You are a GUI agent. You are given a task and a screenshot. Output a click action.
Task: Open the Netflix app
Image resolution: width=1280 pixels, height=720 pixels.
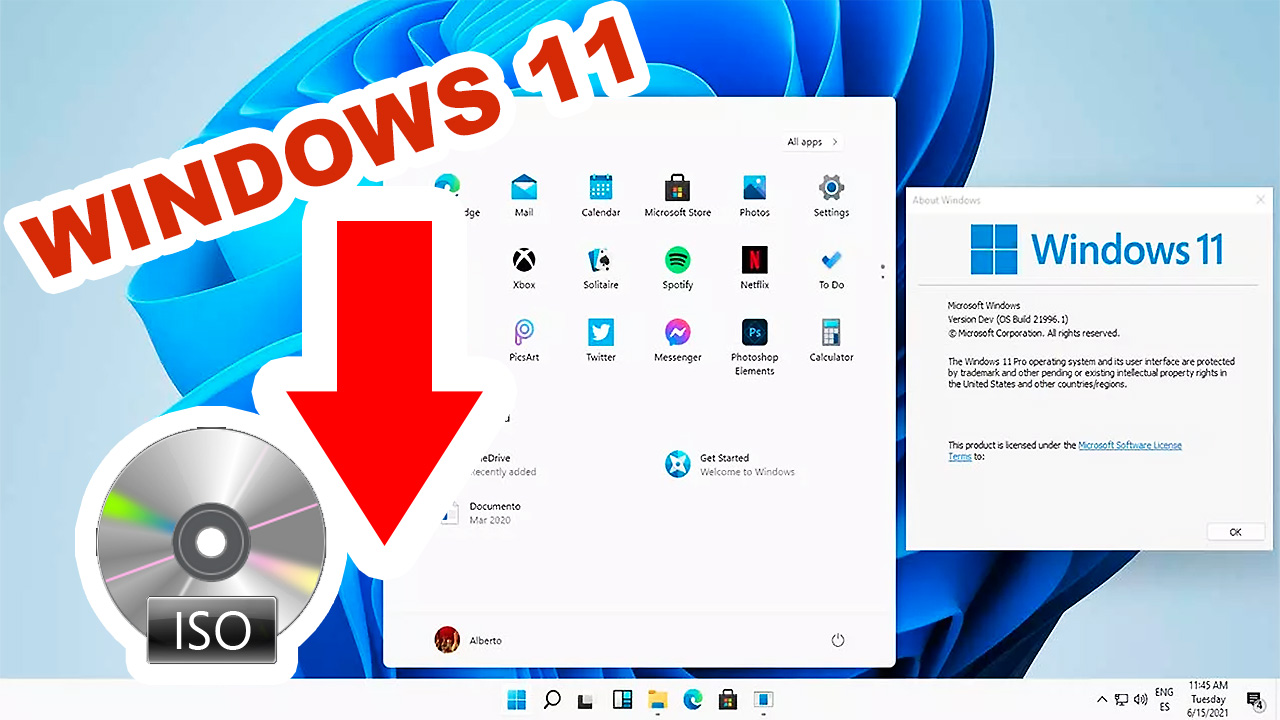(x=754, y=268)
